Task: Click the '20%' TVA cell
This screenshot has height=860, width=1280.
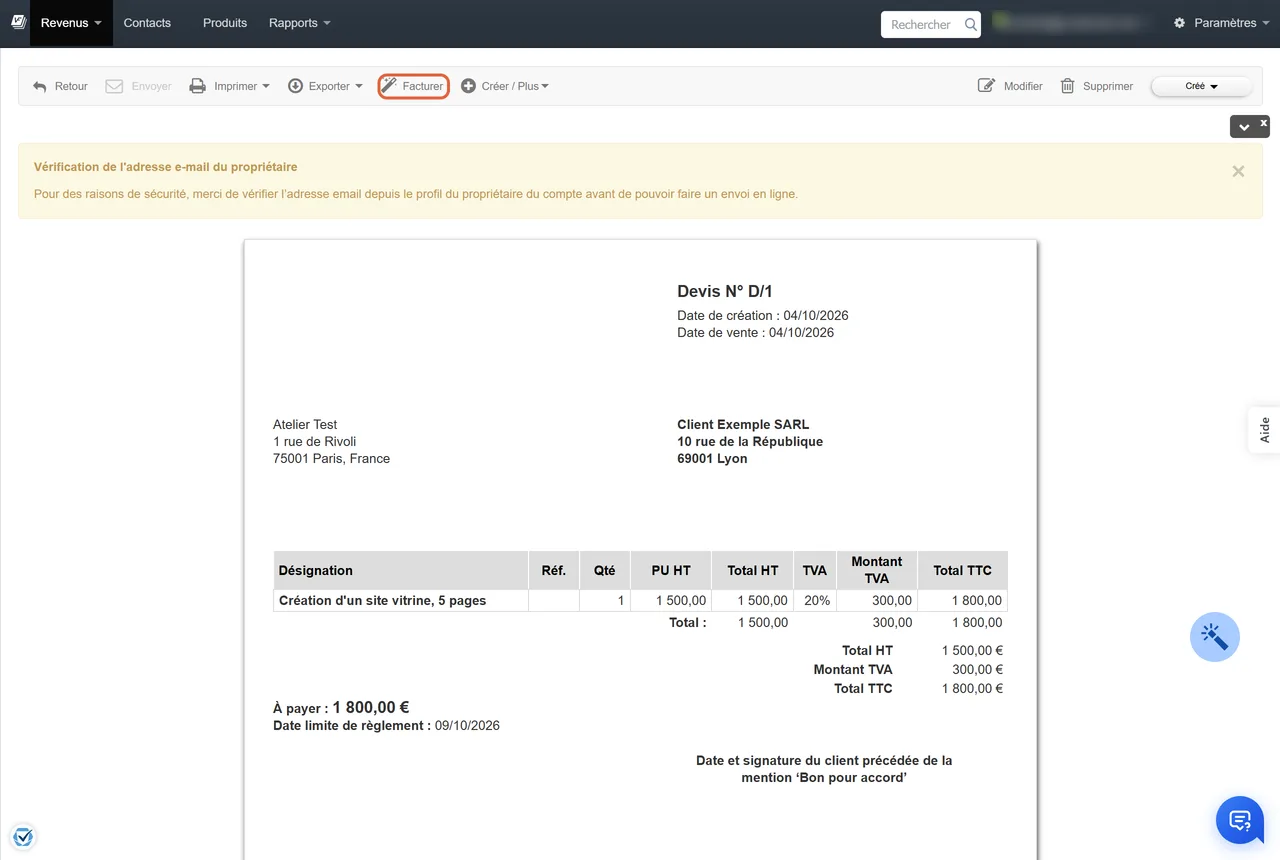Action: (x=815, y=600)
